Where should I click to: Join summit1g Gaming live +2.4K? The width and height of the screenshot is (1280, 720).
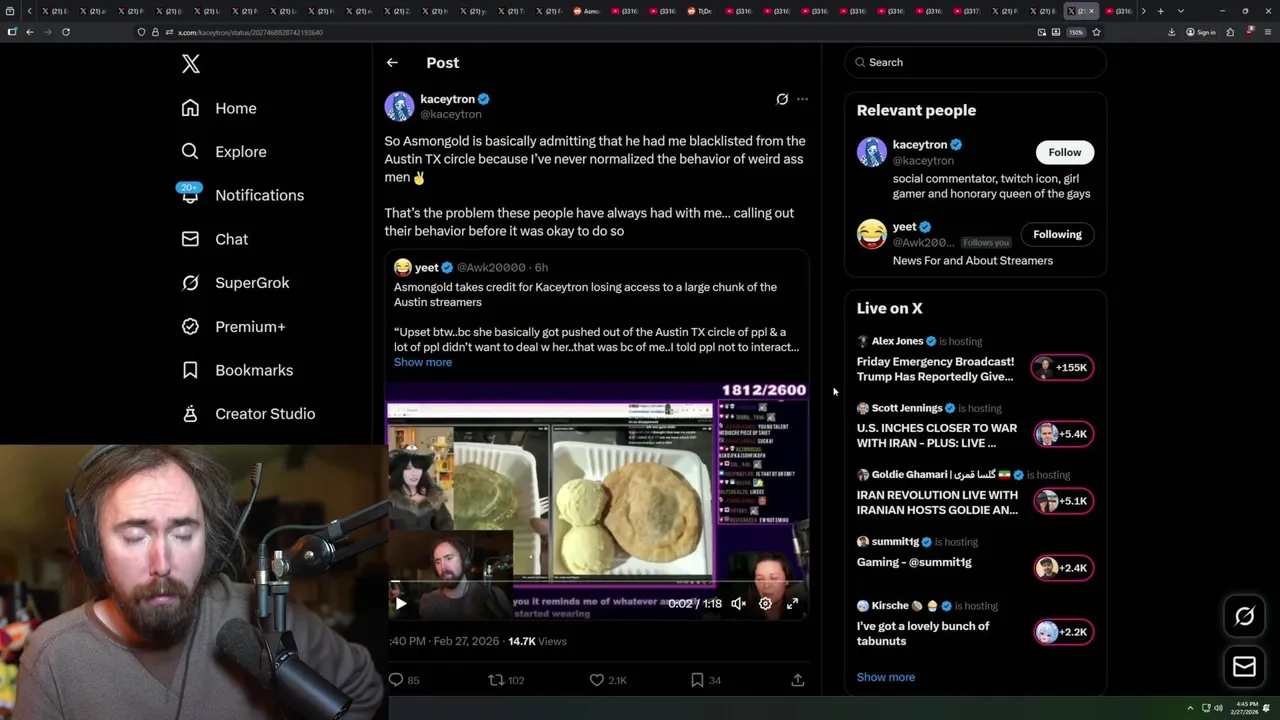pos(1063,568)
